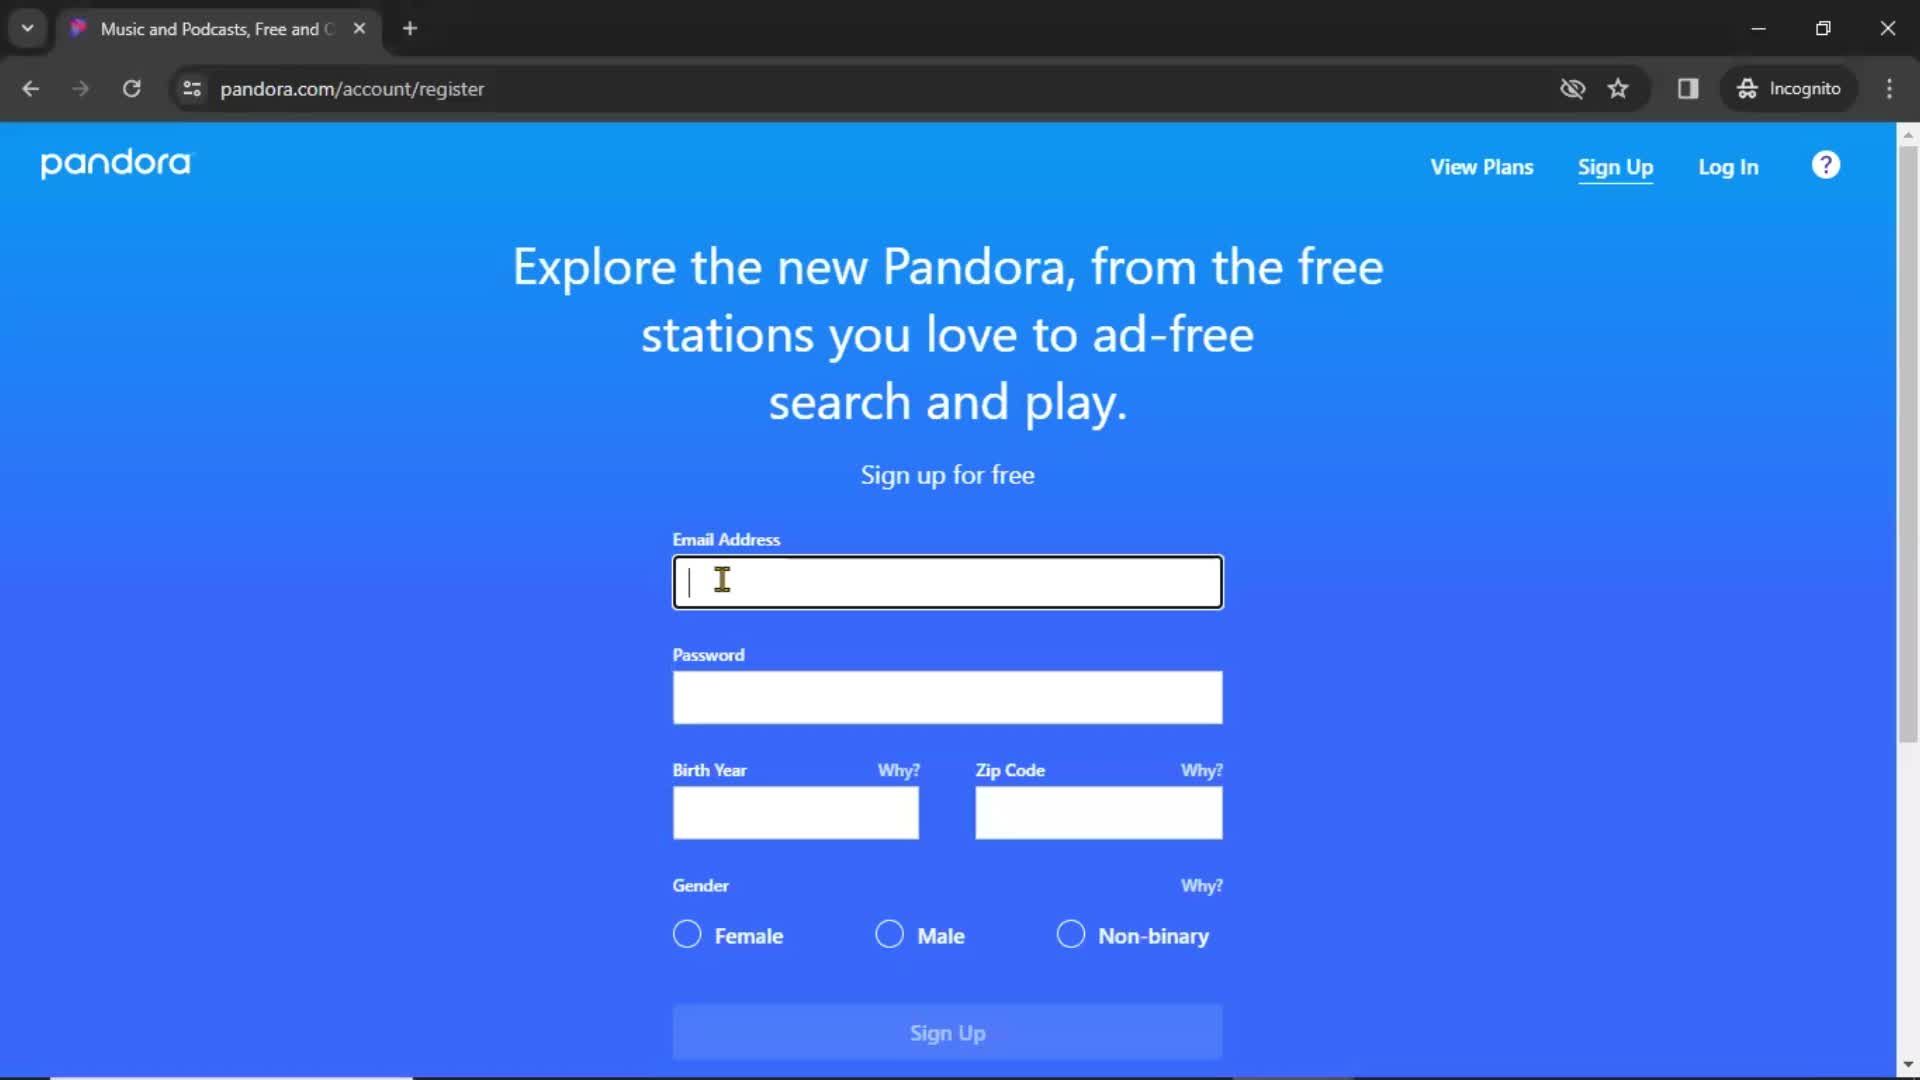The height and width of the screenshot is (1080, 1920).
Task: Click the Email Address input field
Action: (947, 582)
